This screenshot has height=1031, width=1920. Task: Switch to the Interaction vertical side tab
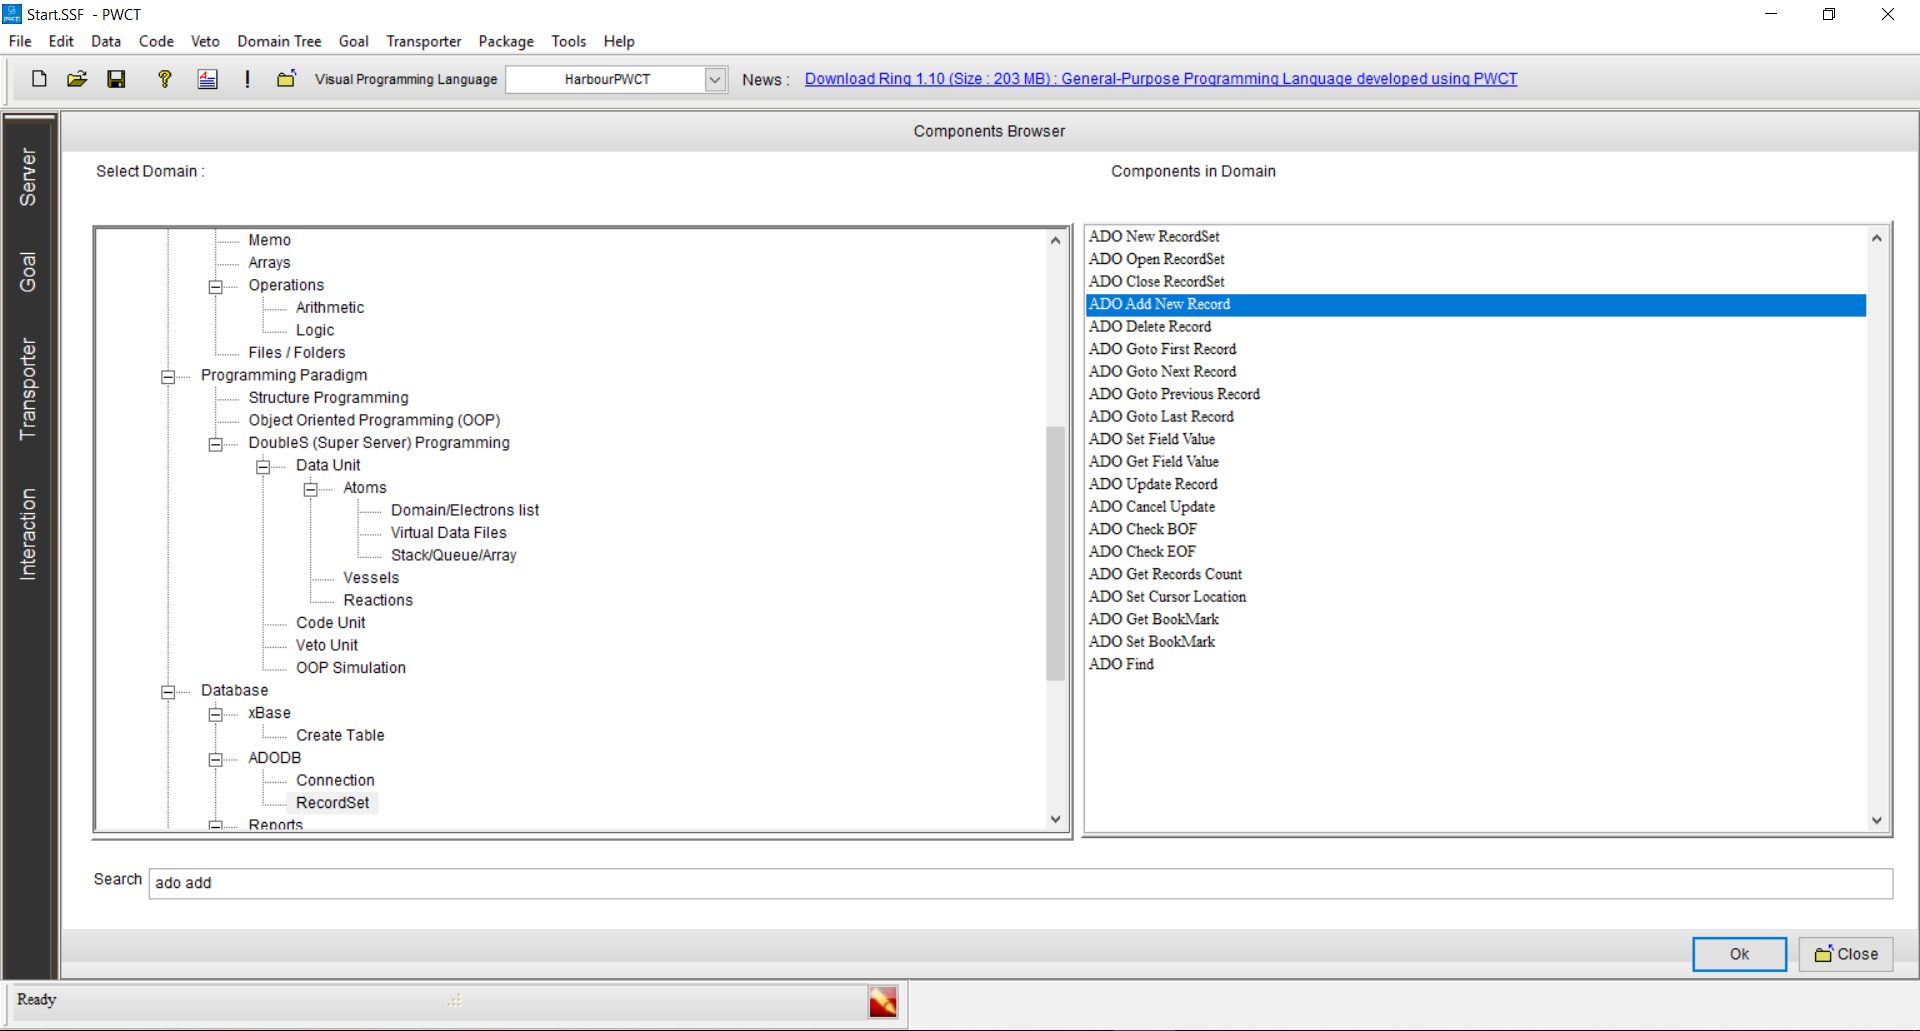(x=28, y=534)
